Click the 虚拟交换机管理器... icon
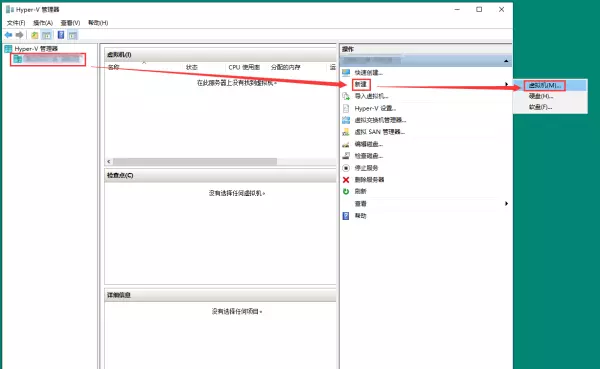 [x=346, y=120]
